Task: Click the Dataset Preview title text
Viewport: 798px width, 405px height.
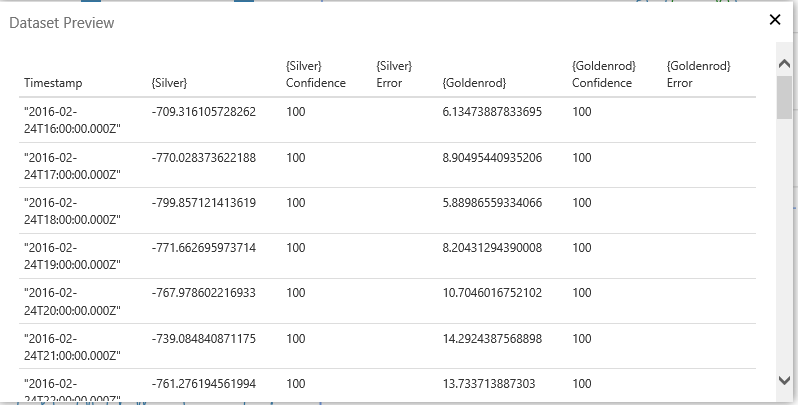Action: pos(61,23)
